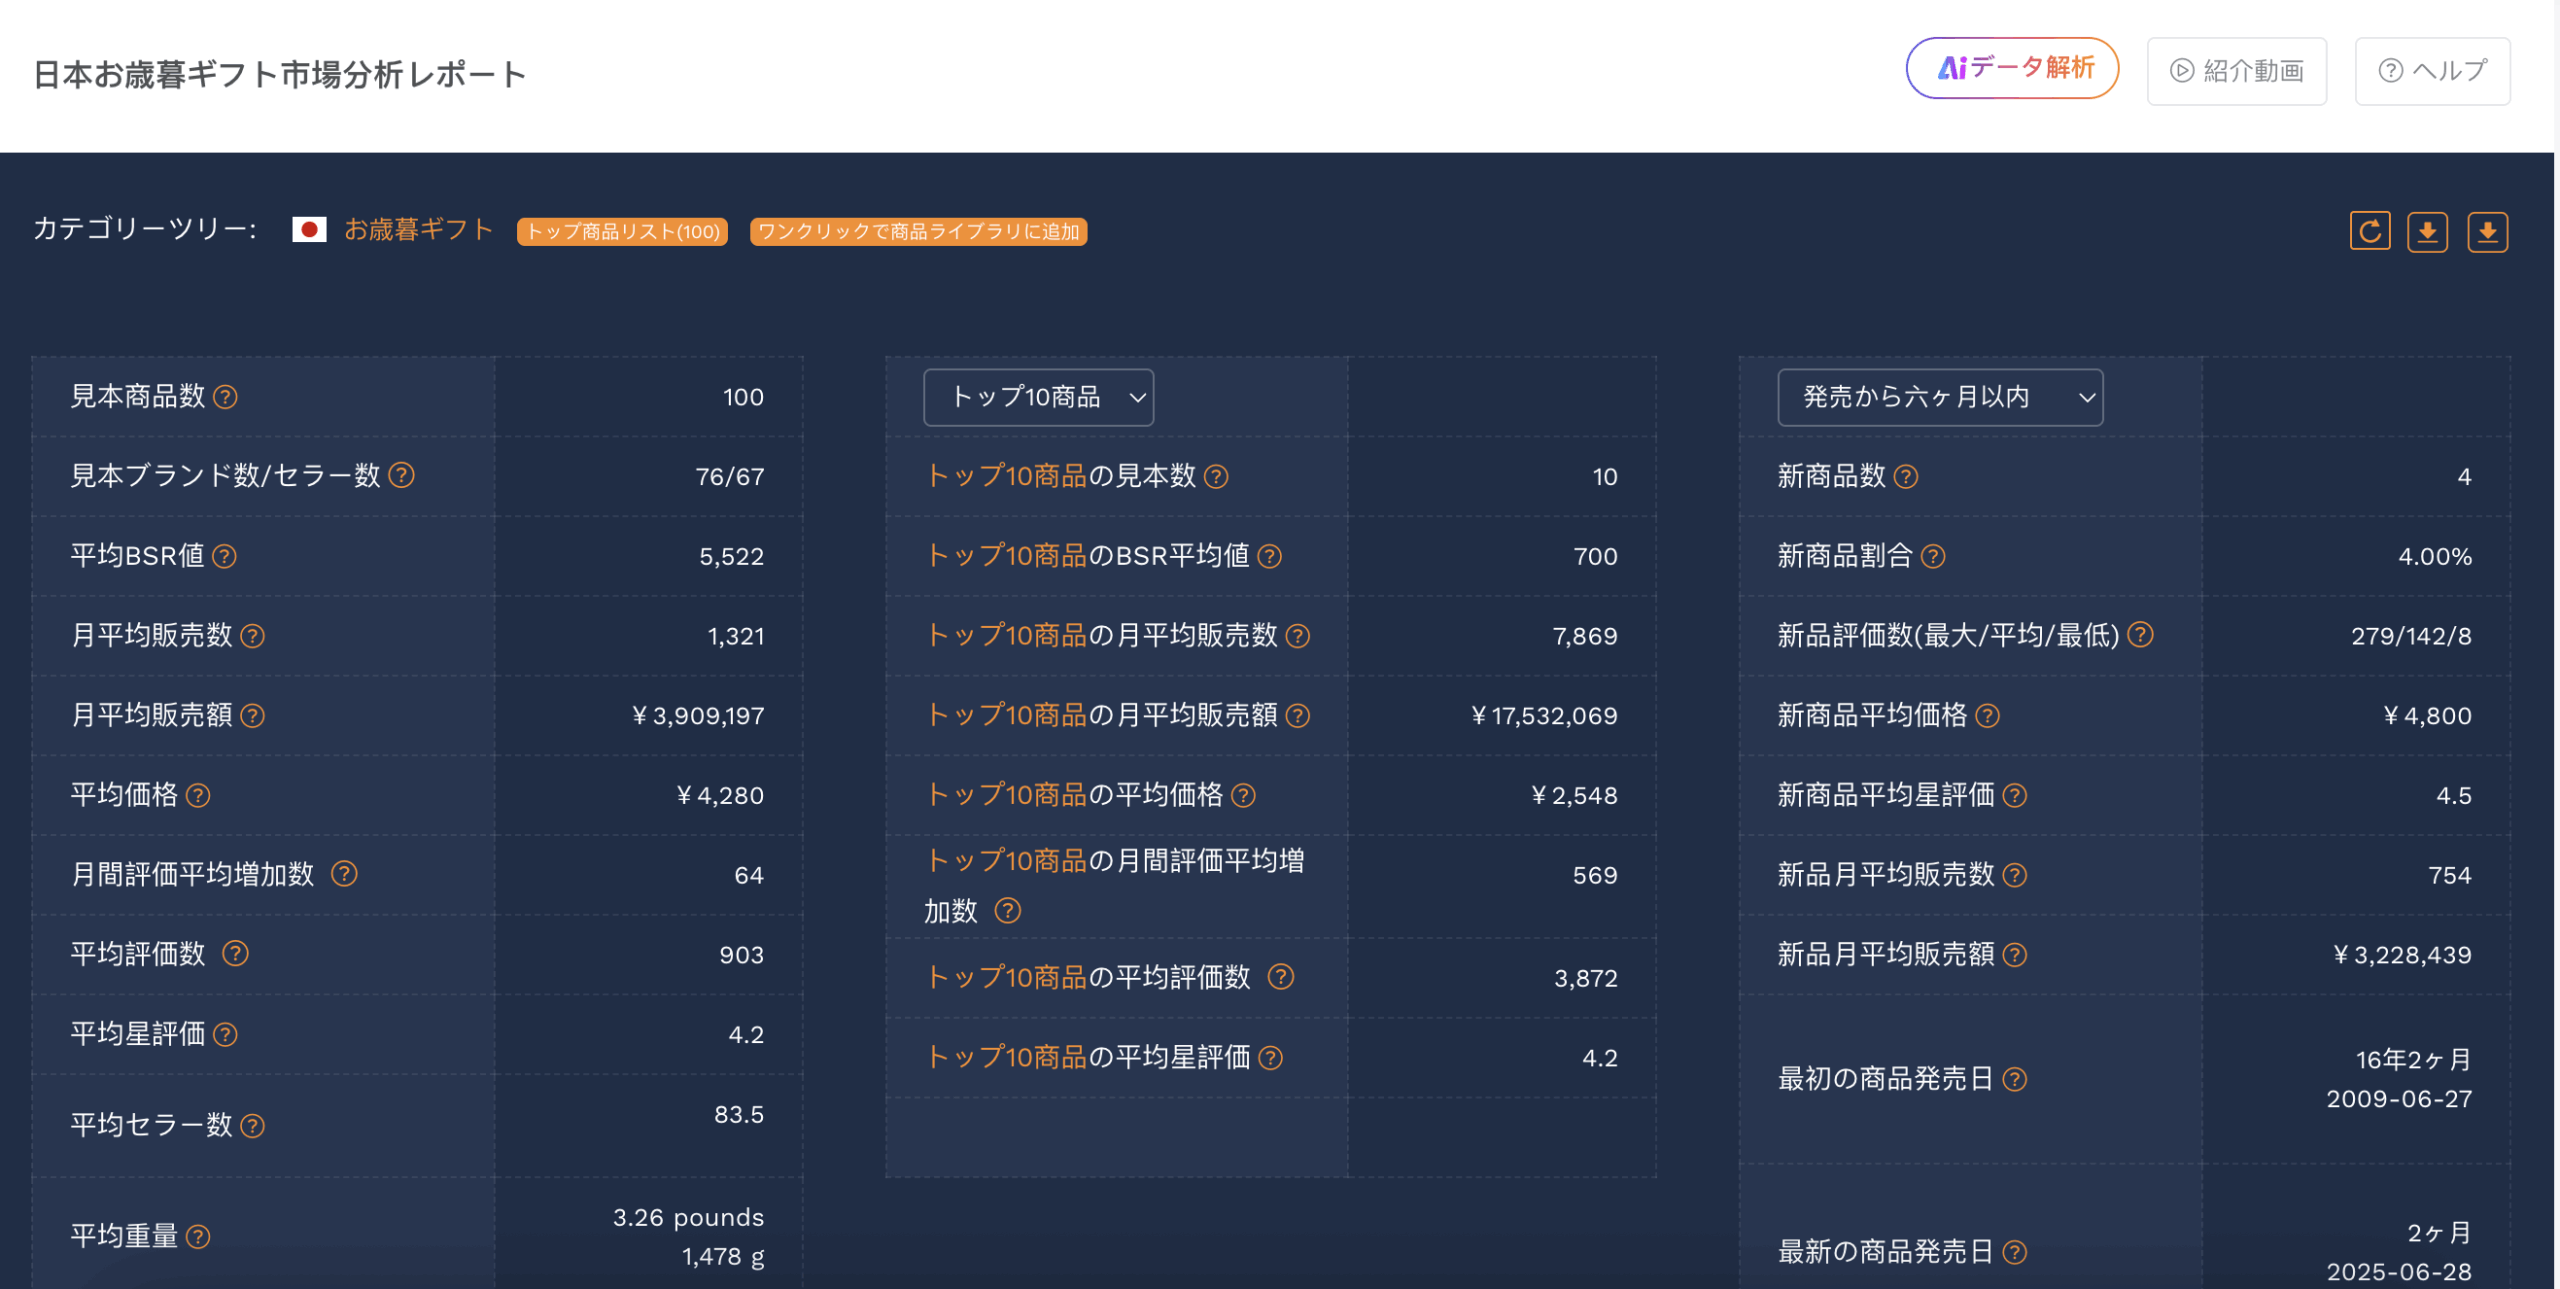
Task: Click the first download icon button
Action: 2427,232
